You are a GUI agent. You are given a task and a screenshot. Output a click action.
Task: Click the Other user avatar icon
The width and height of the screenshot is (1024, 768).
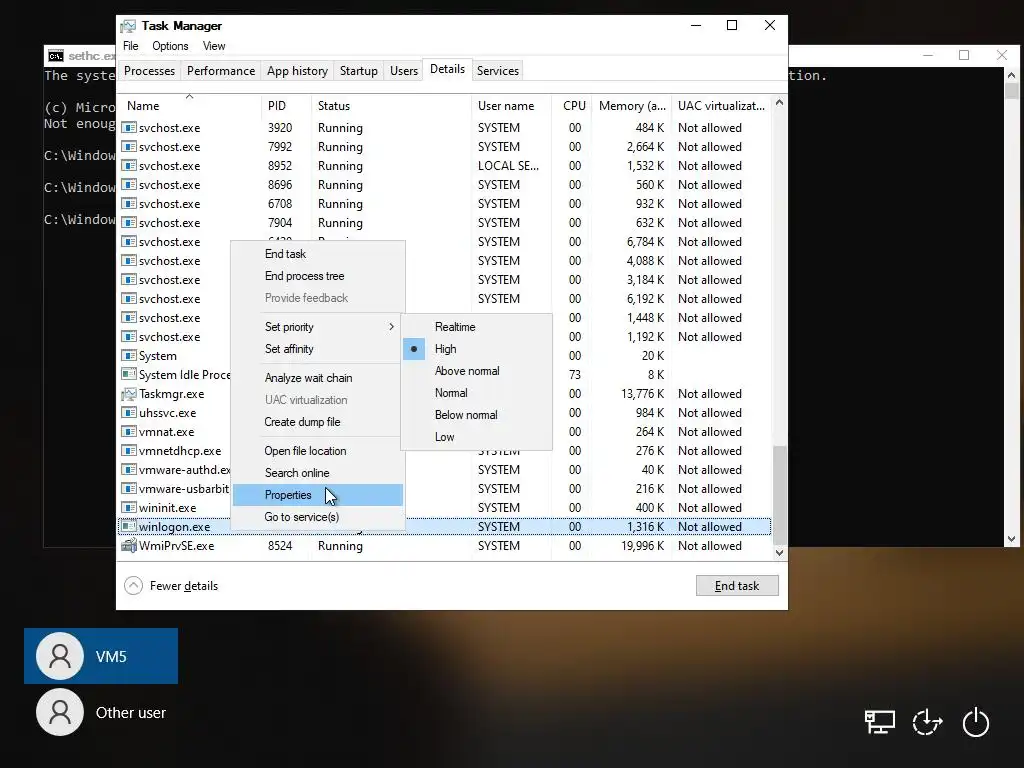pos(60,712)
